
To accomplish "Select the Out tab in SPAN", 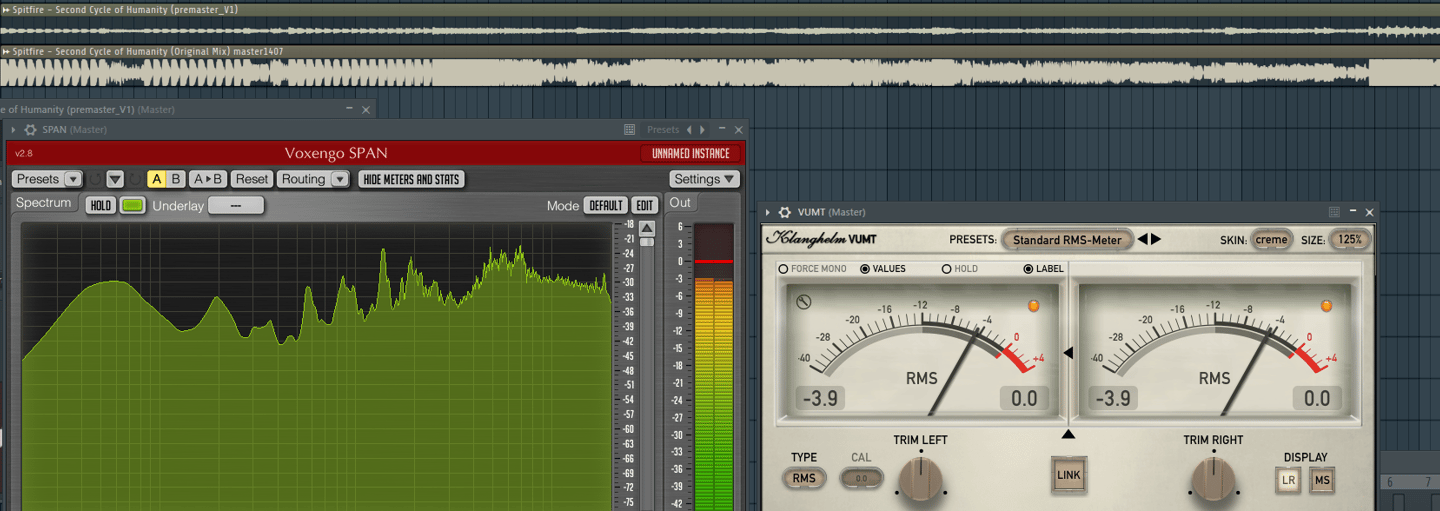I will pyautogui.click(x=680, y=203).
